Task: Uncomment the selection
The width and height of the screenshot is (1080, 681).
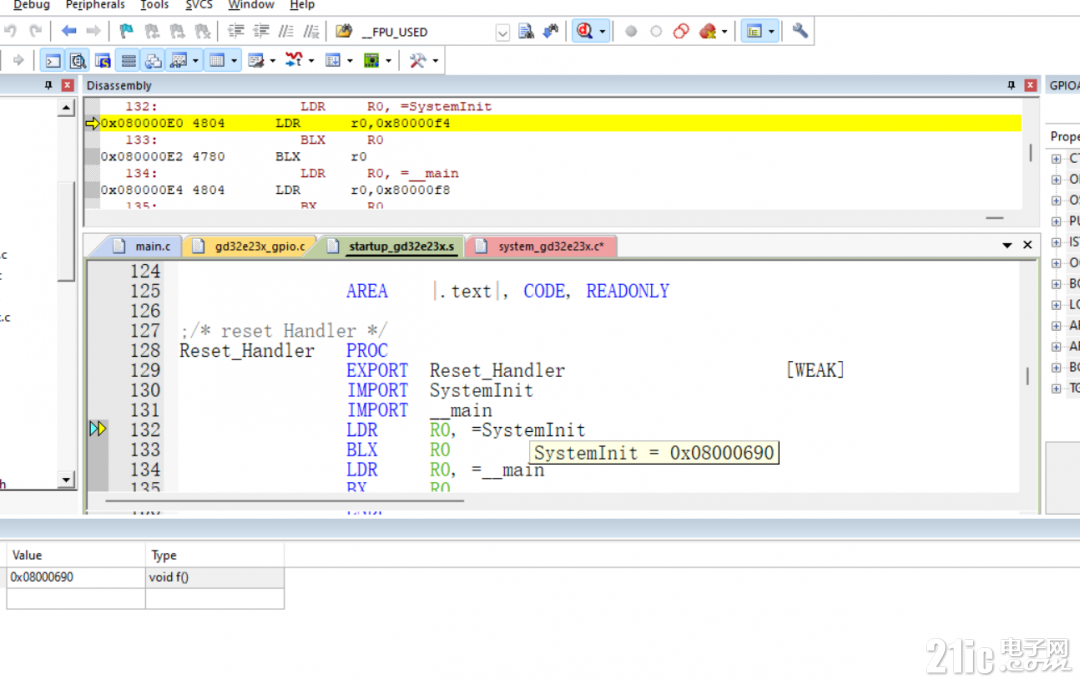Action: point(311,31)
